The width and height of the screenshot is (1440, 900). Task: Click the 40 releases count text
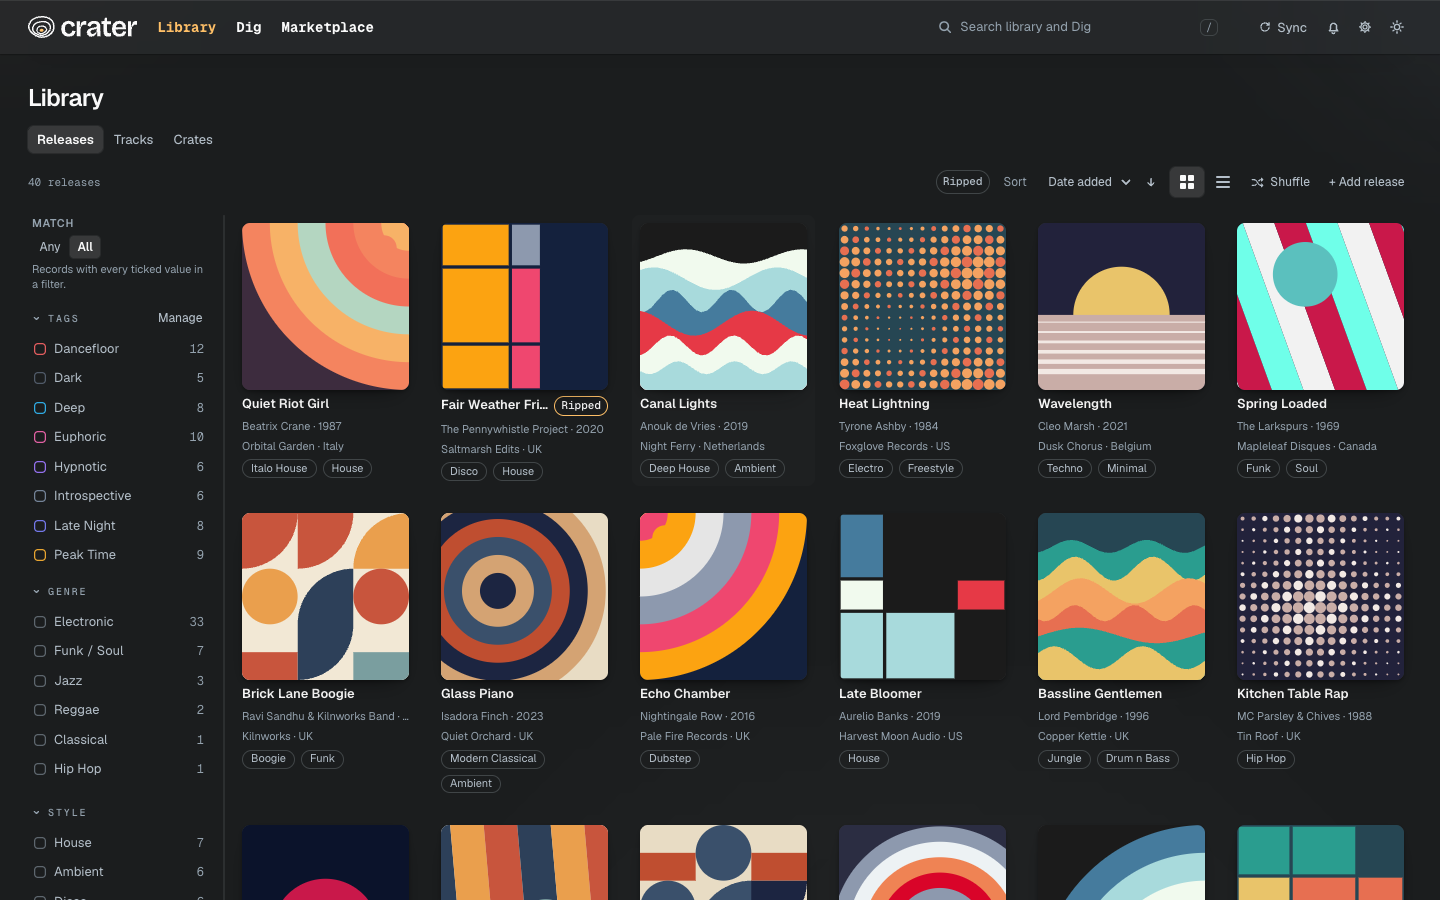(64, 183)
